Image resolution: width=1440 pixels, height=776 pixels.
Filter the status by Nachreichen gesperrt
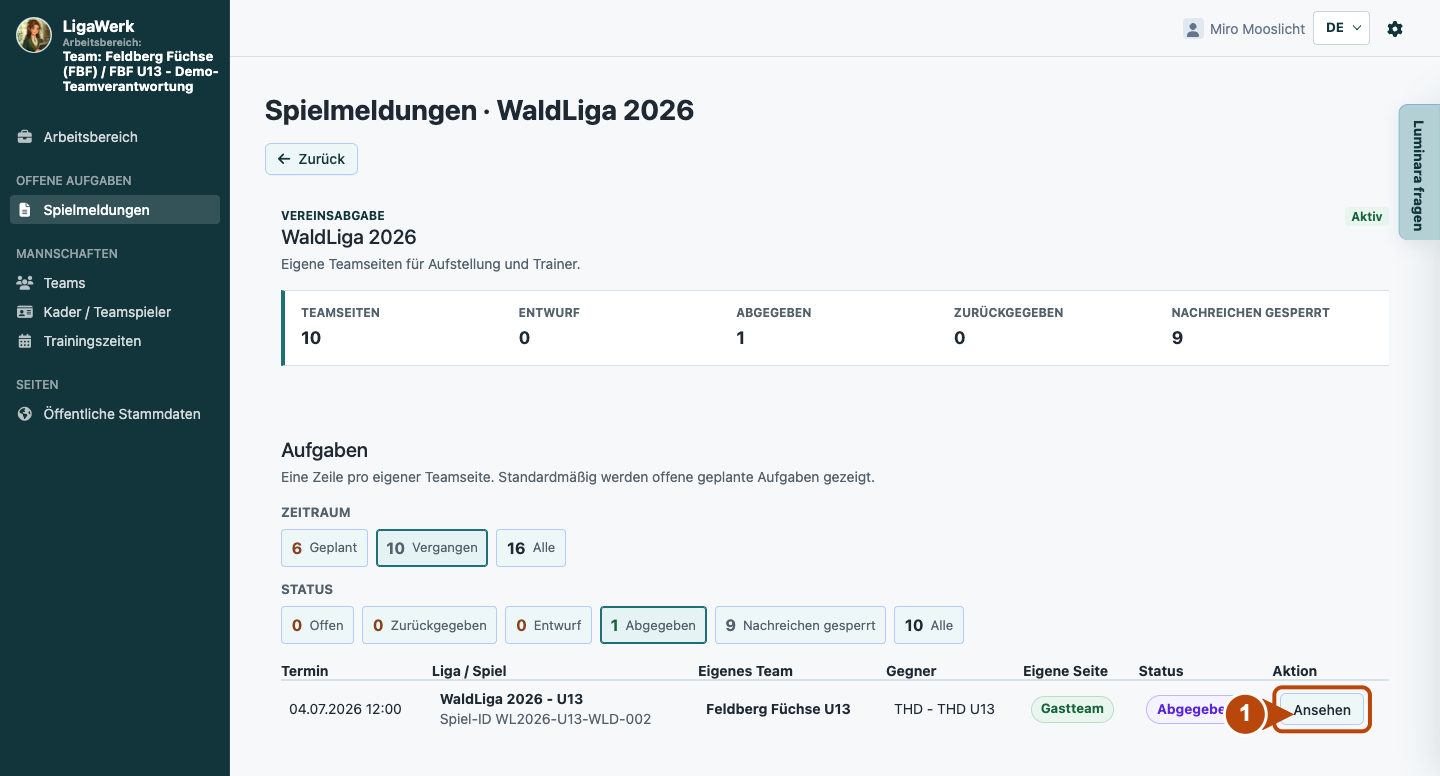pos(800,625)
